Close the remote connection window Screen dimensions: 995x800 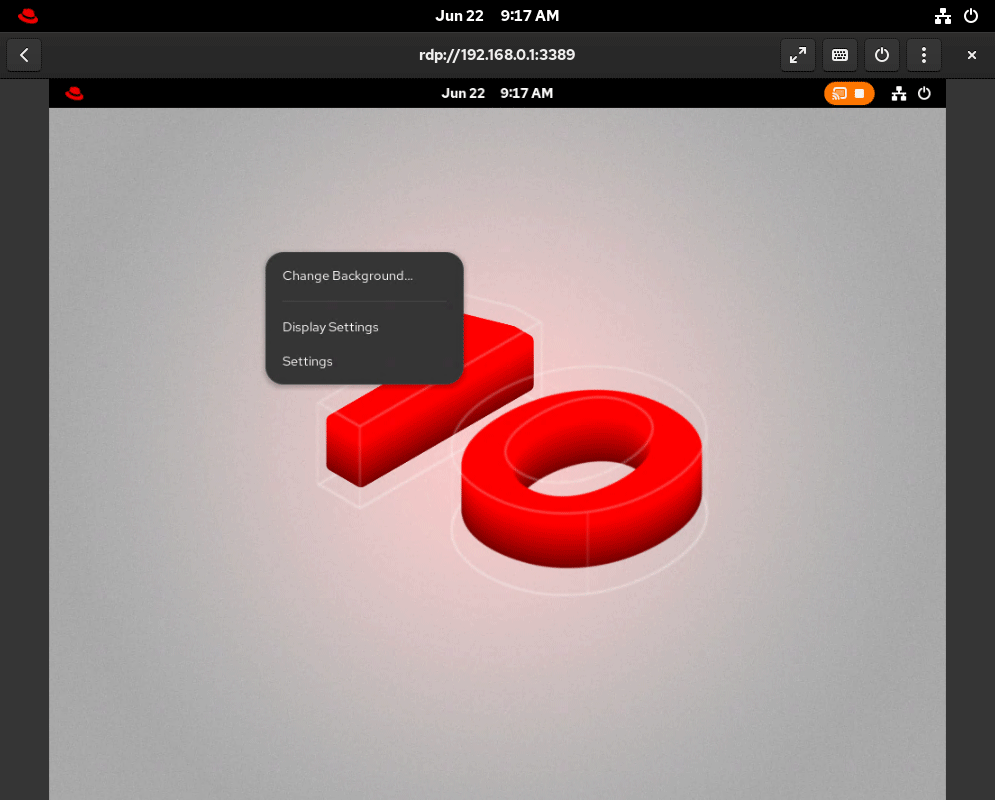[972, 55]
